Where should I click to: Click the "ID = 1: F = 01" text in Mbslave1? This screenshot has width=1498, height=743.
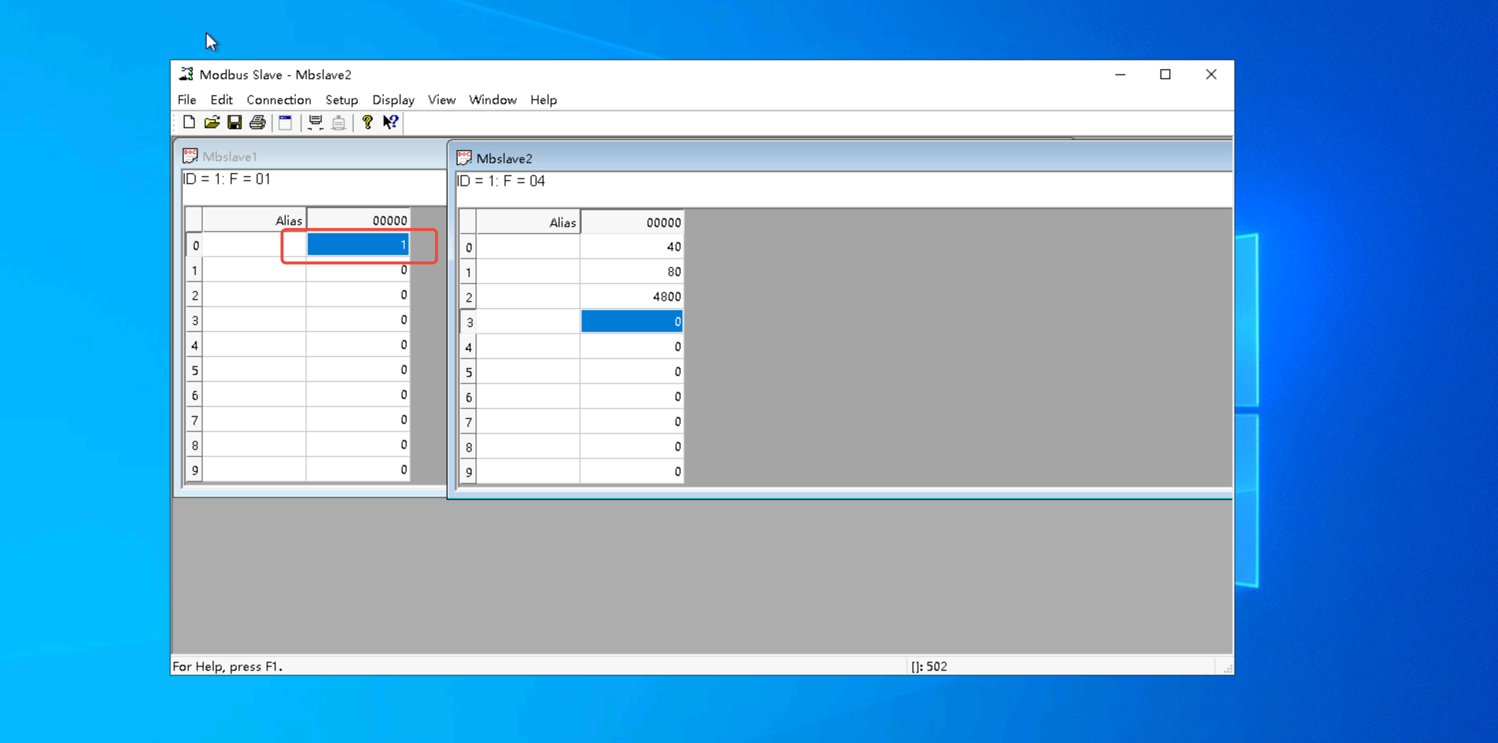[x=227, y=179]
